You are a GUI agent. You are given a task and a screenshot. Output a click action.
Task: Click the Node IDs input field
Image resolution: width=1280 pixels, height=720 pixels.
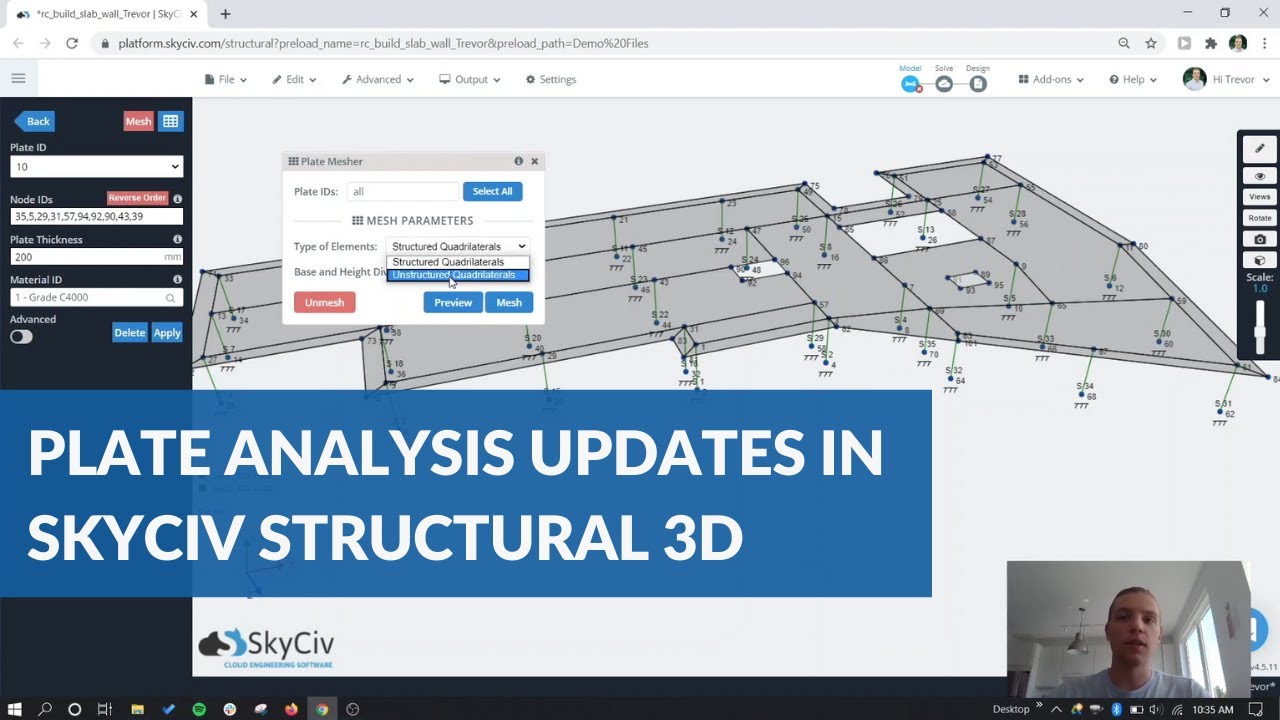(x=96, y=216)
